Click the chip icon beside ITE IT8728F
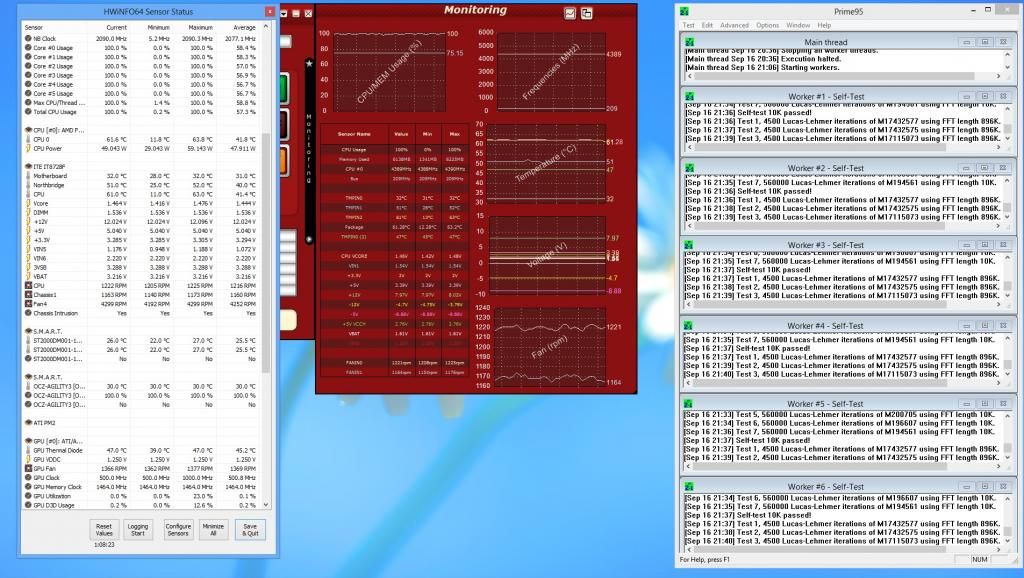This screenshot has width=1024, height=578. [x=28, y=167]
